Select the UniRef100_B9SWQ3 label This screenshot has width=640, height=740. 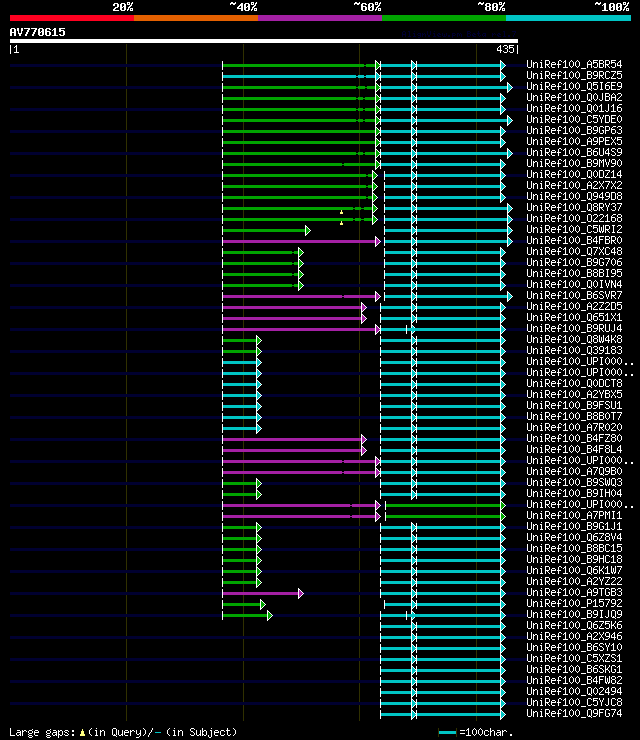(x=574, y=482)
